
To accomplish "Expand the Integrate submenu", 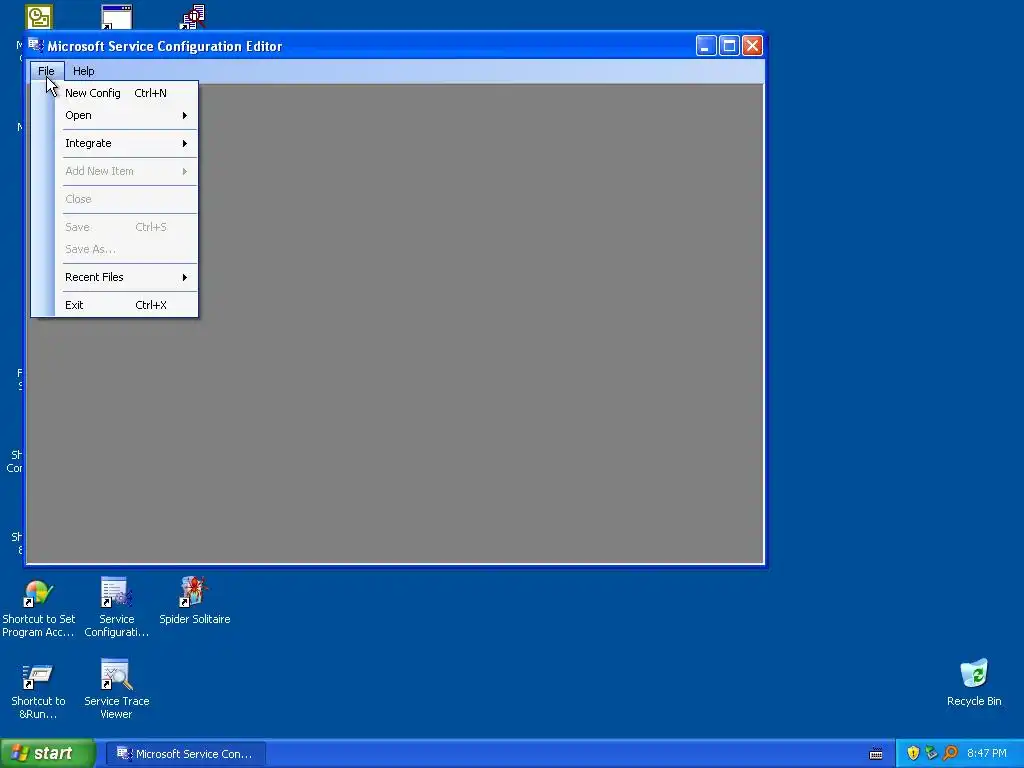I will click(115, 143).
